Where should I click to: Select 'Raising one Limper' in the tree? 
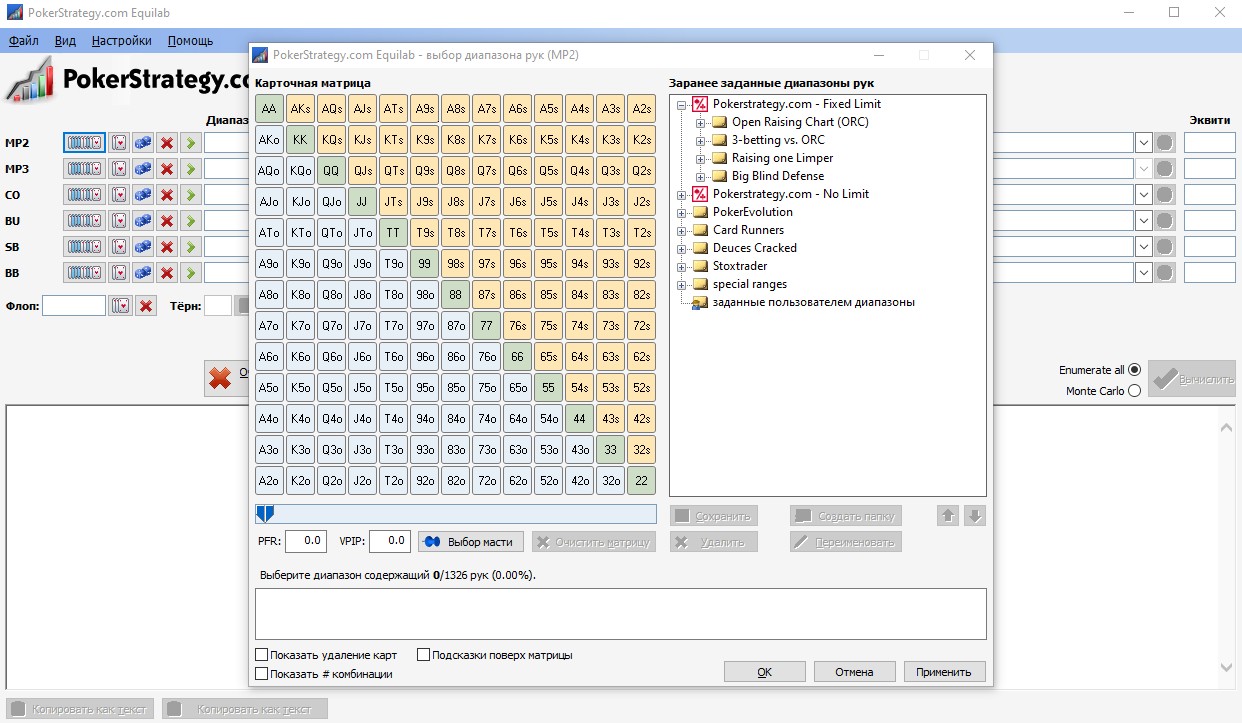782,158
